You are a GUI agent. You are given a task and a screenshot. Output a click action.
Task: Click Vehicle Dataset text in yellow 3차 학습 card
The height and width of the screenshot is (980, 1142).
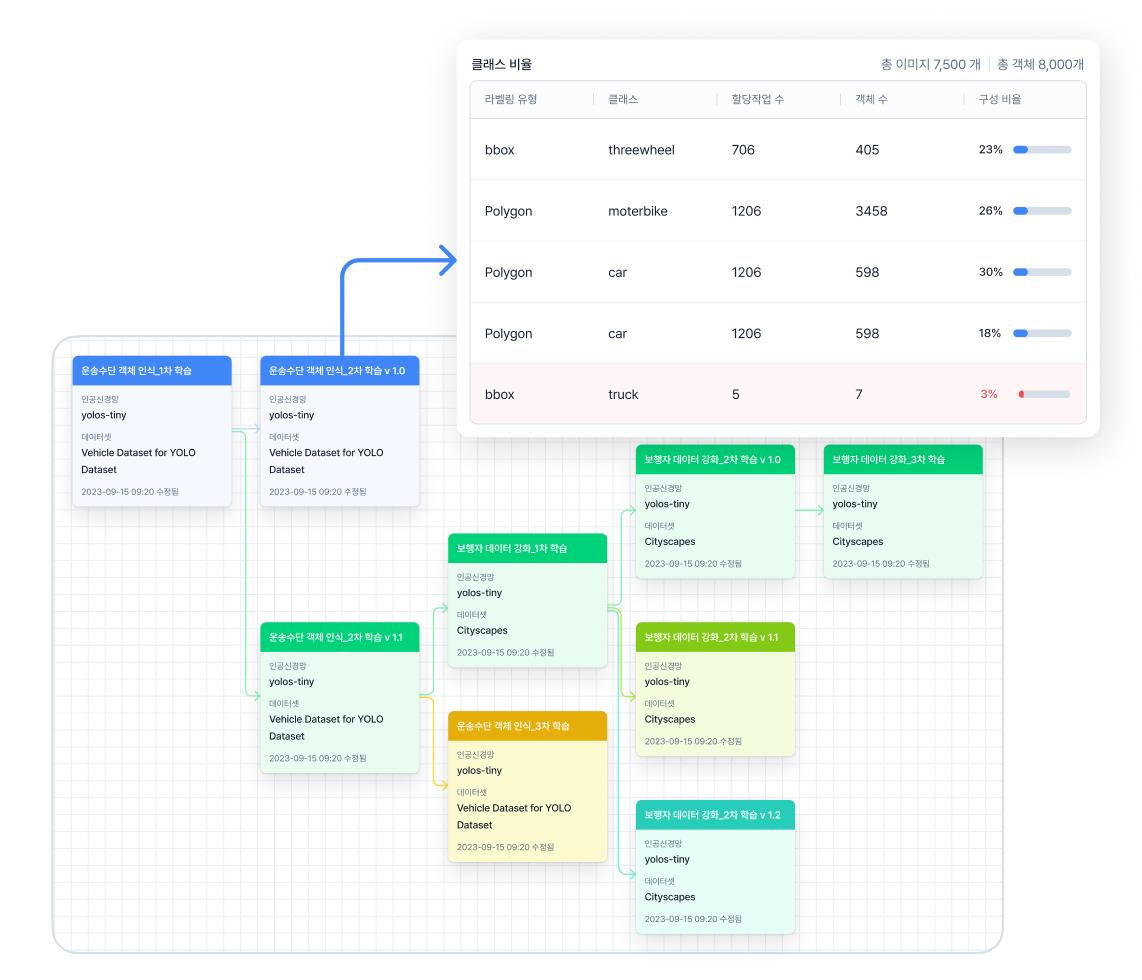point(514,816)
